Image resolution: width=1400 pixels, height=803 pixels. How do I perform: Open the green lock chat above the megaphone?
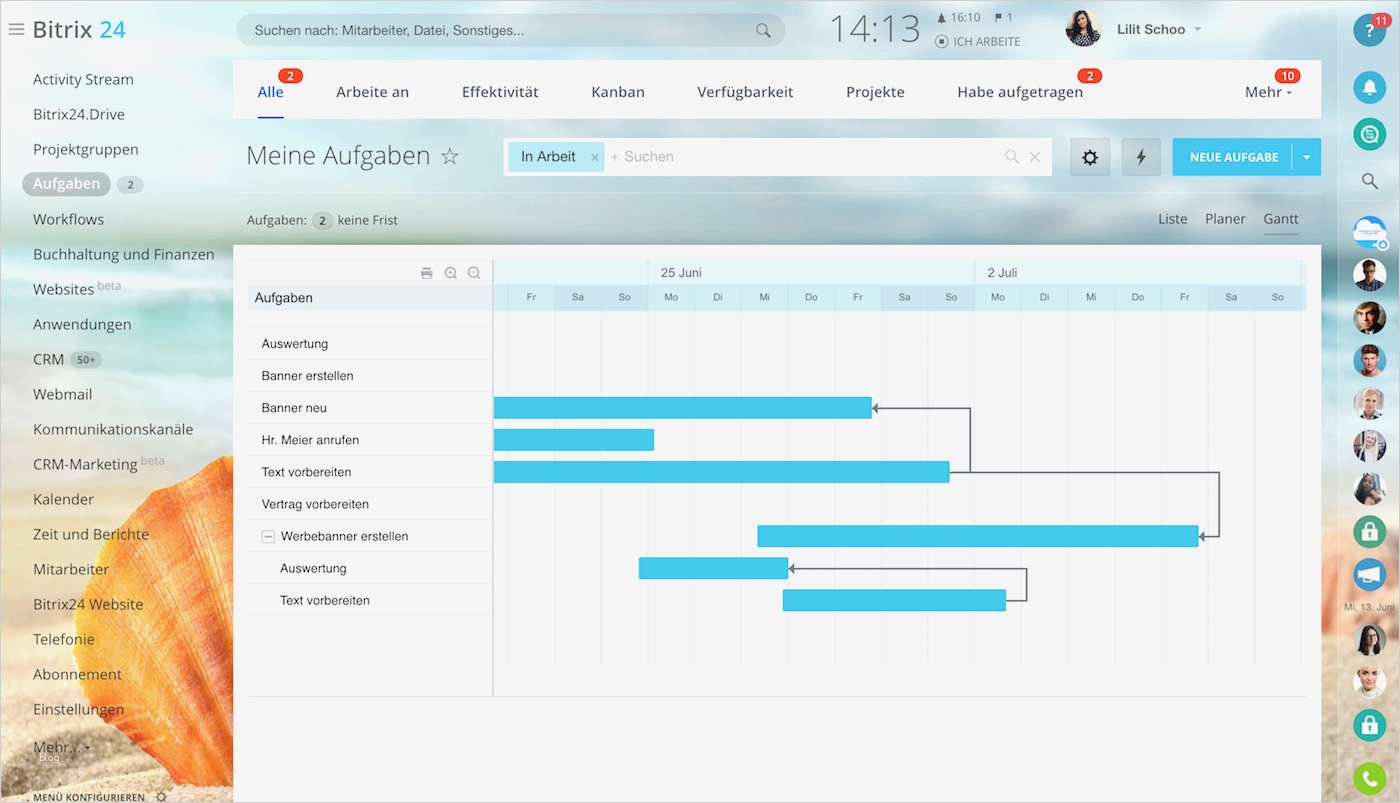coord(1370,531)
